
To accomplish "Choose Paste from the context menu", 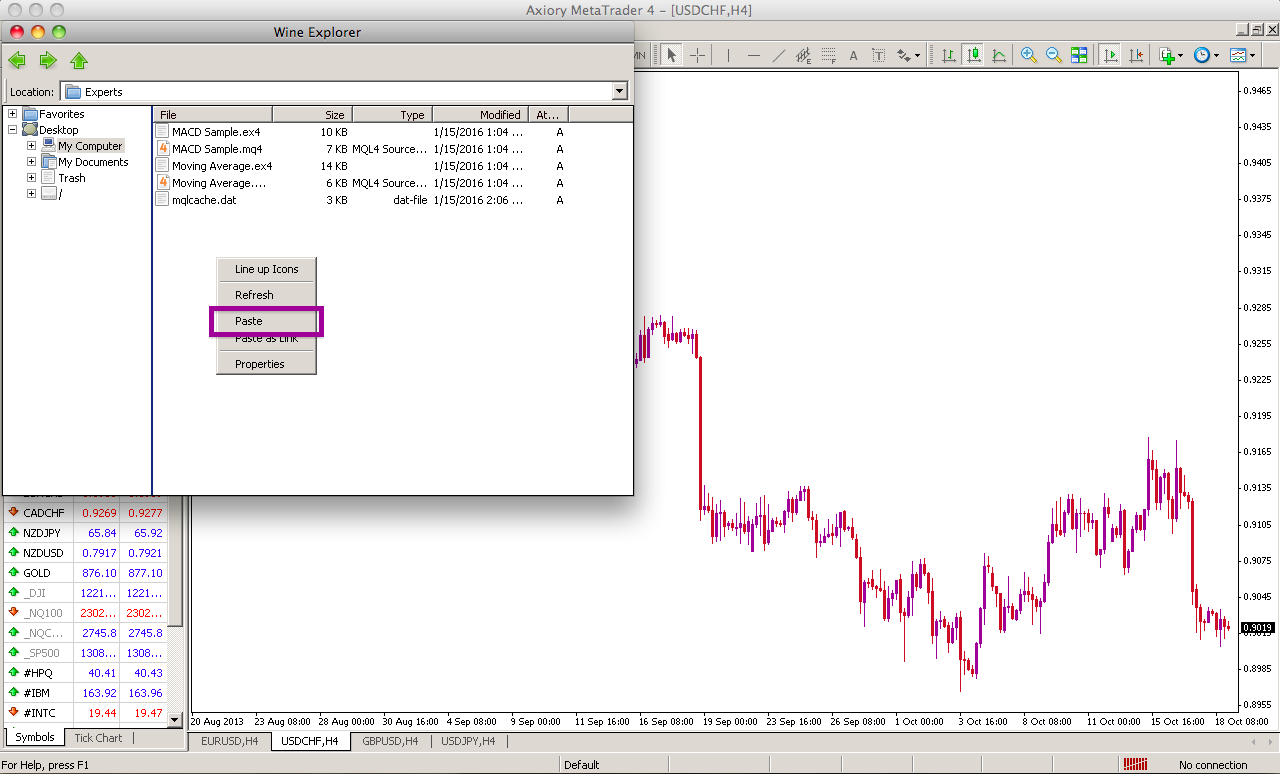I will (249, 321).
